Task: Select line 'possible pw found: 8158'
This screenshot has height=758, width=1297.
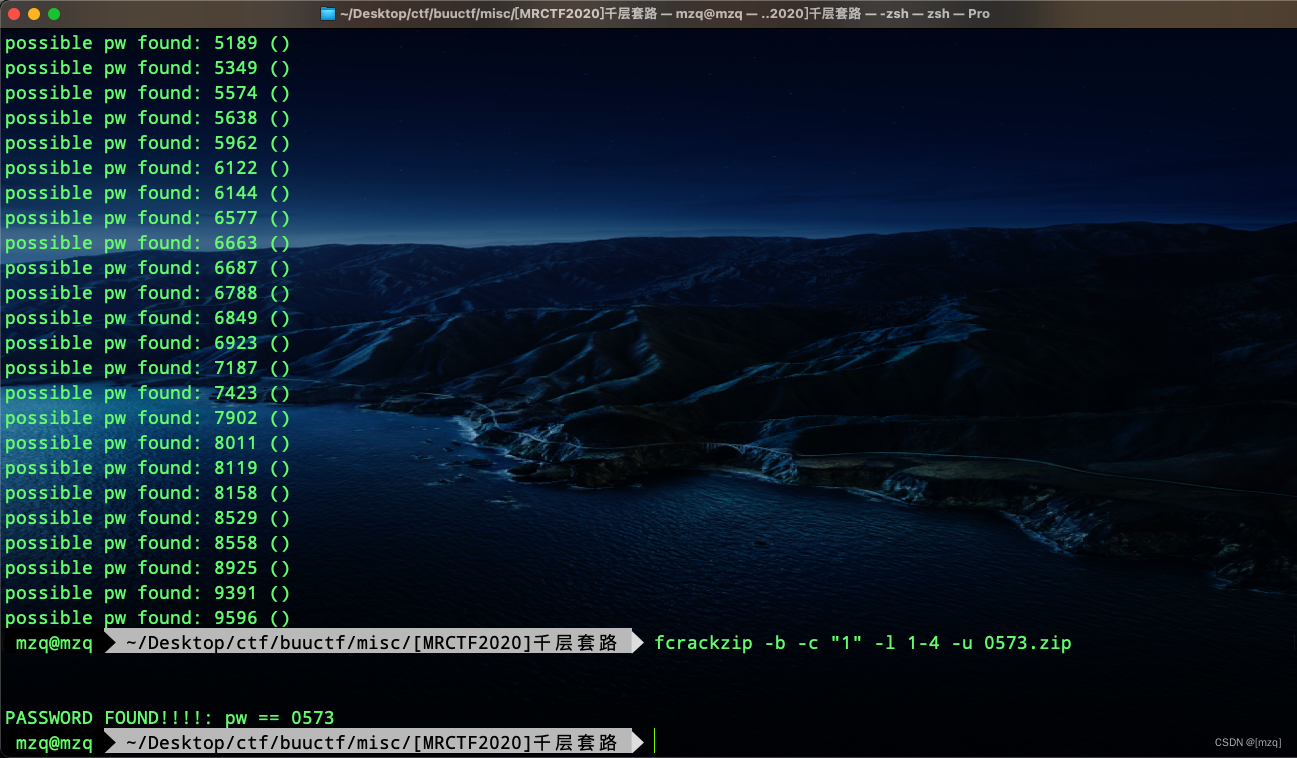Action: (x=148, y=493)
